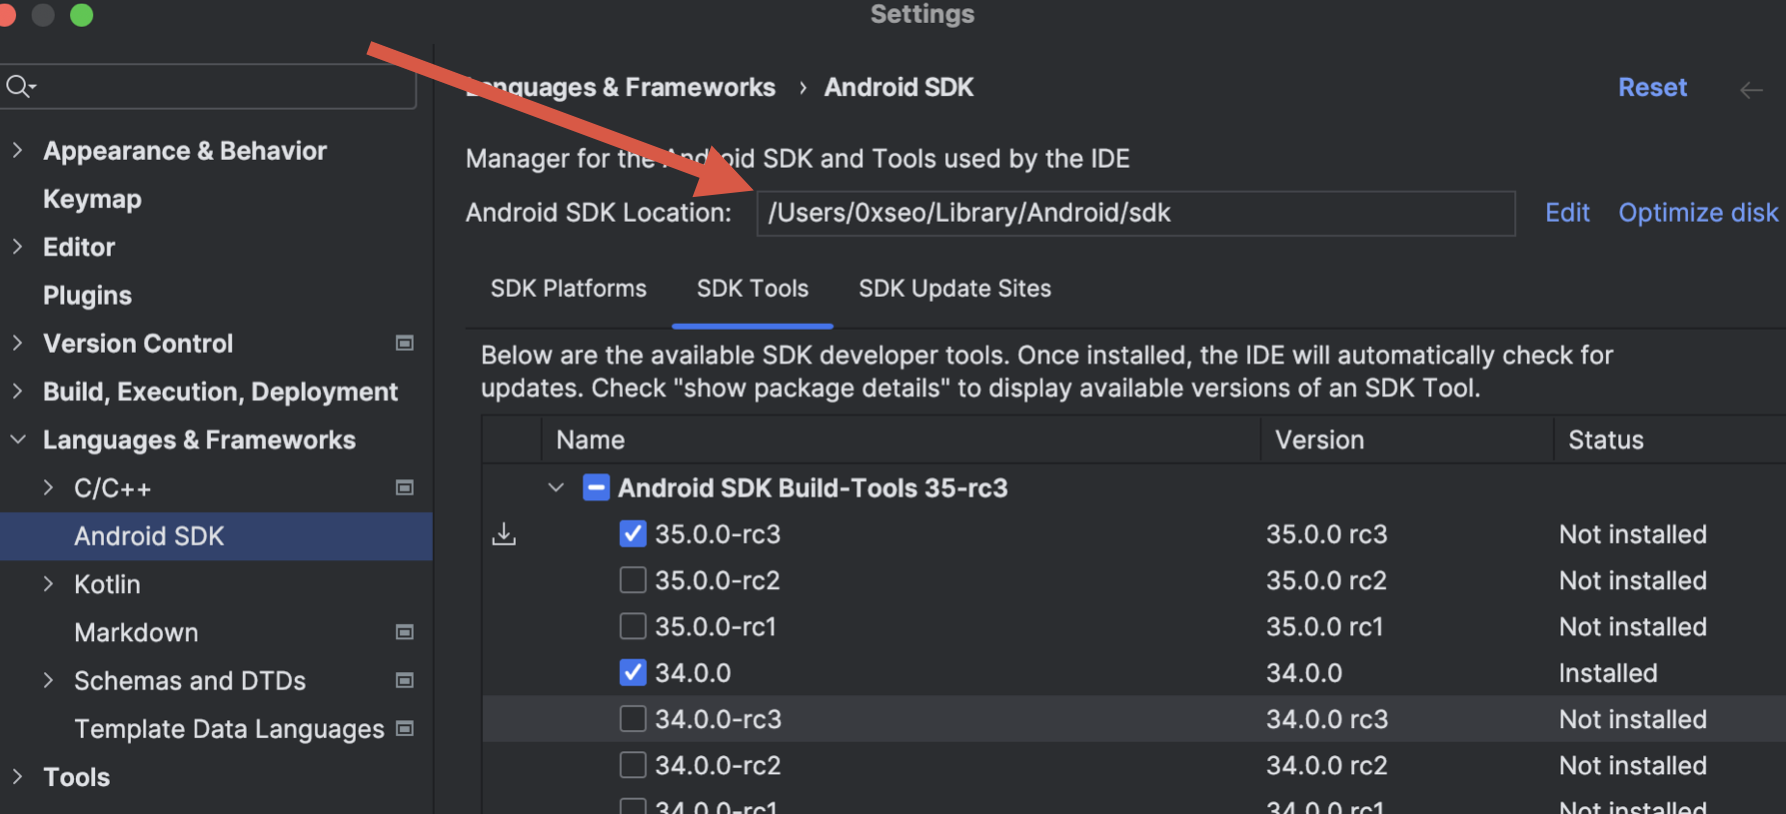1786x814 pixels.
Task: Expand Appearance & Behavior section
Action: (17, 150)
